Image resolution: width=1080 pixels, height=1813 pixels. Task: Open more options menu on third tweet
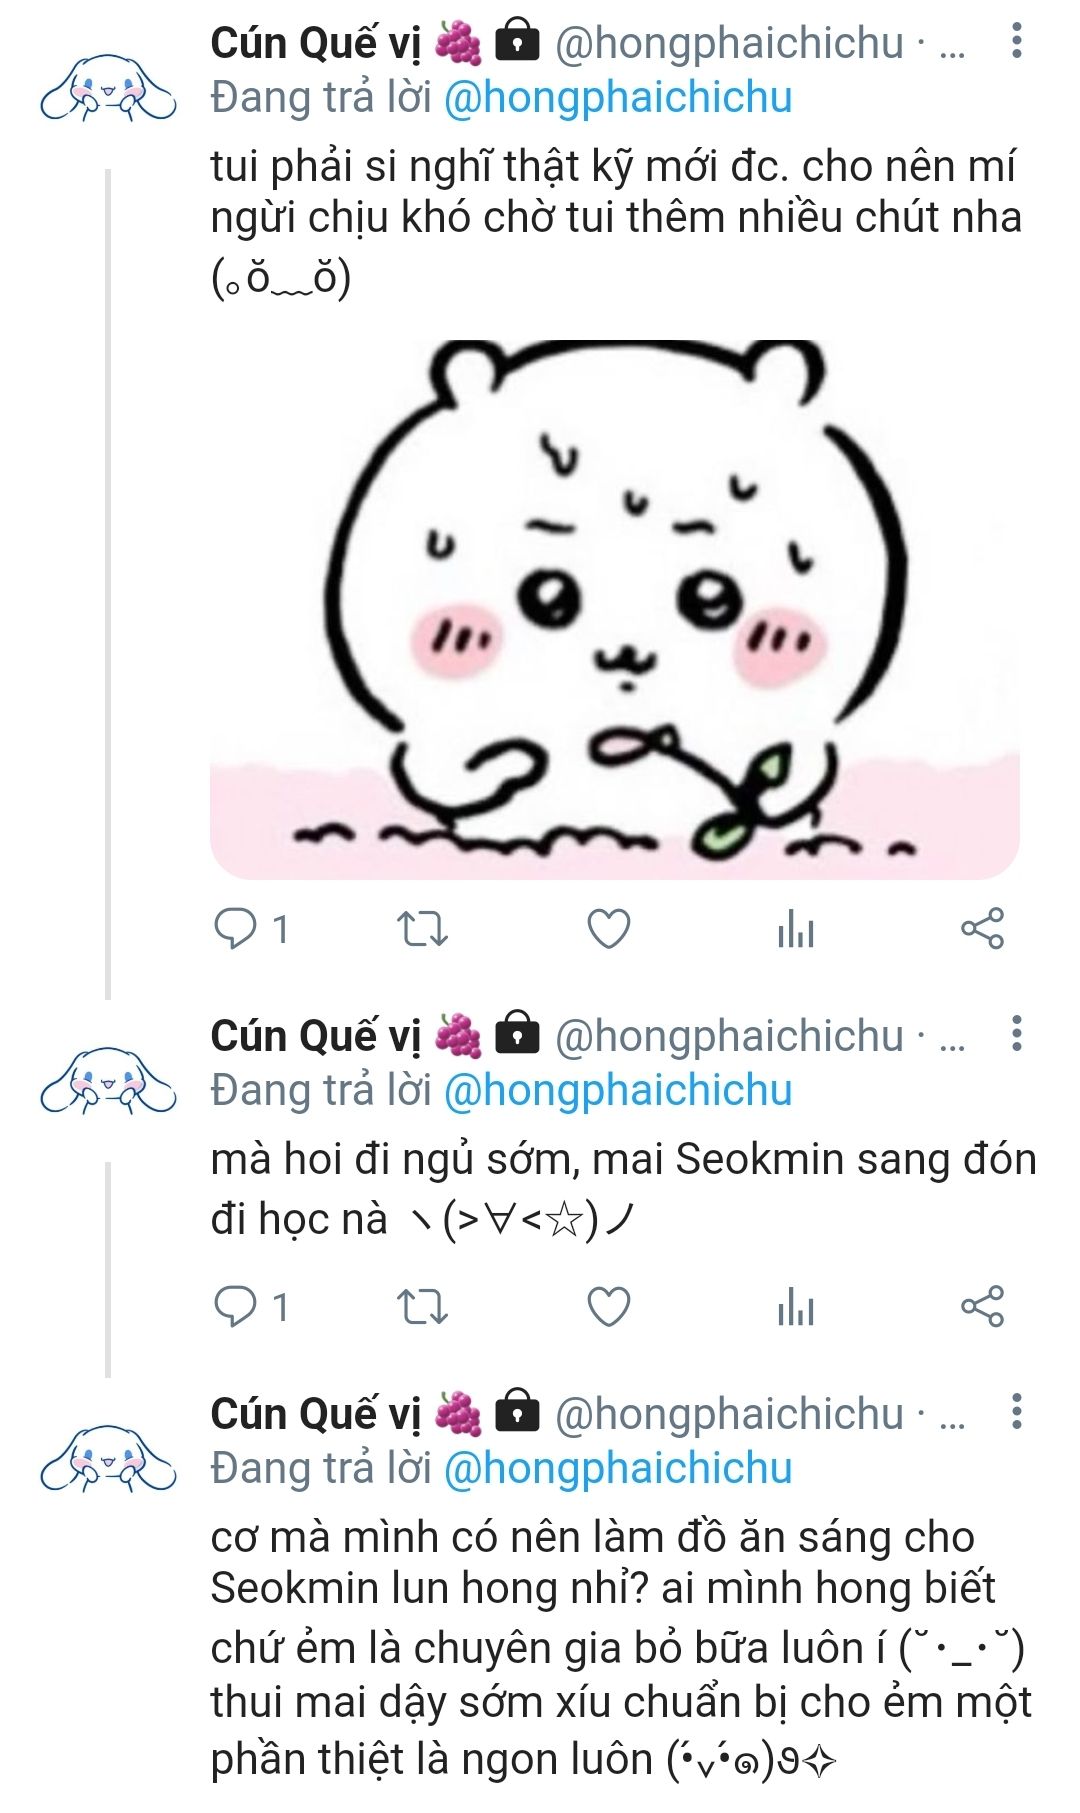point(1016,1411)
